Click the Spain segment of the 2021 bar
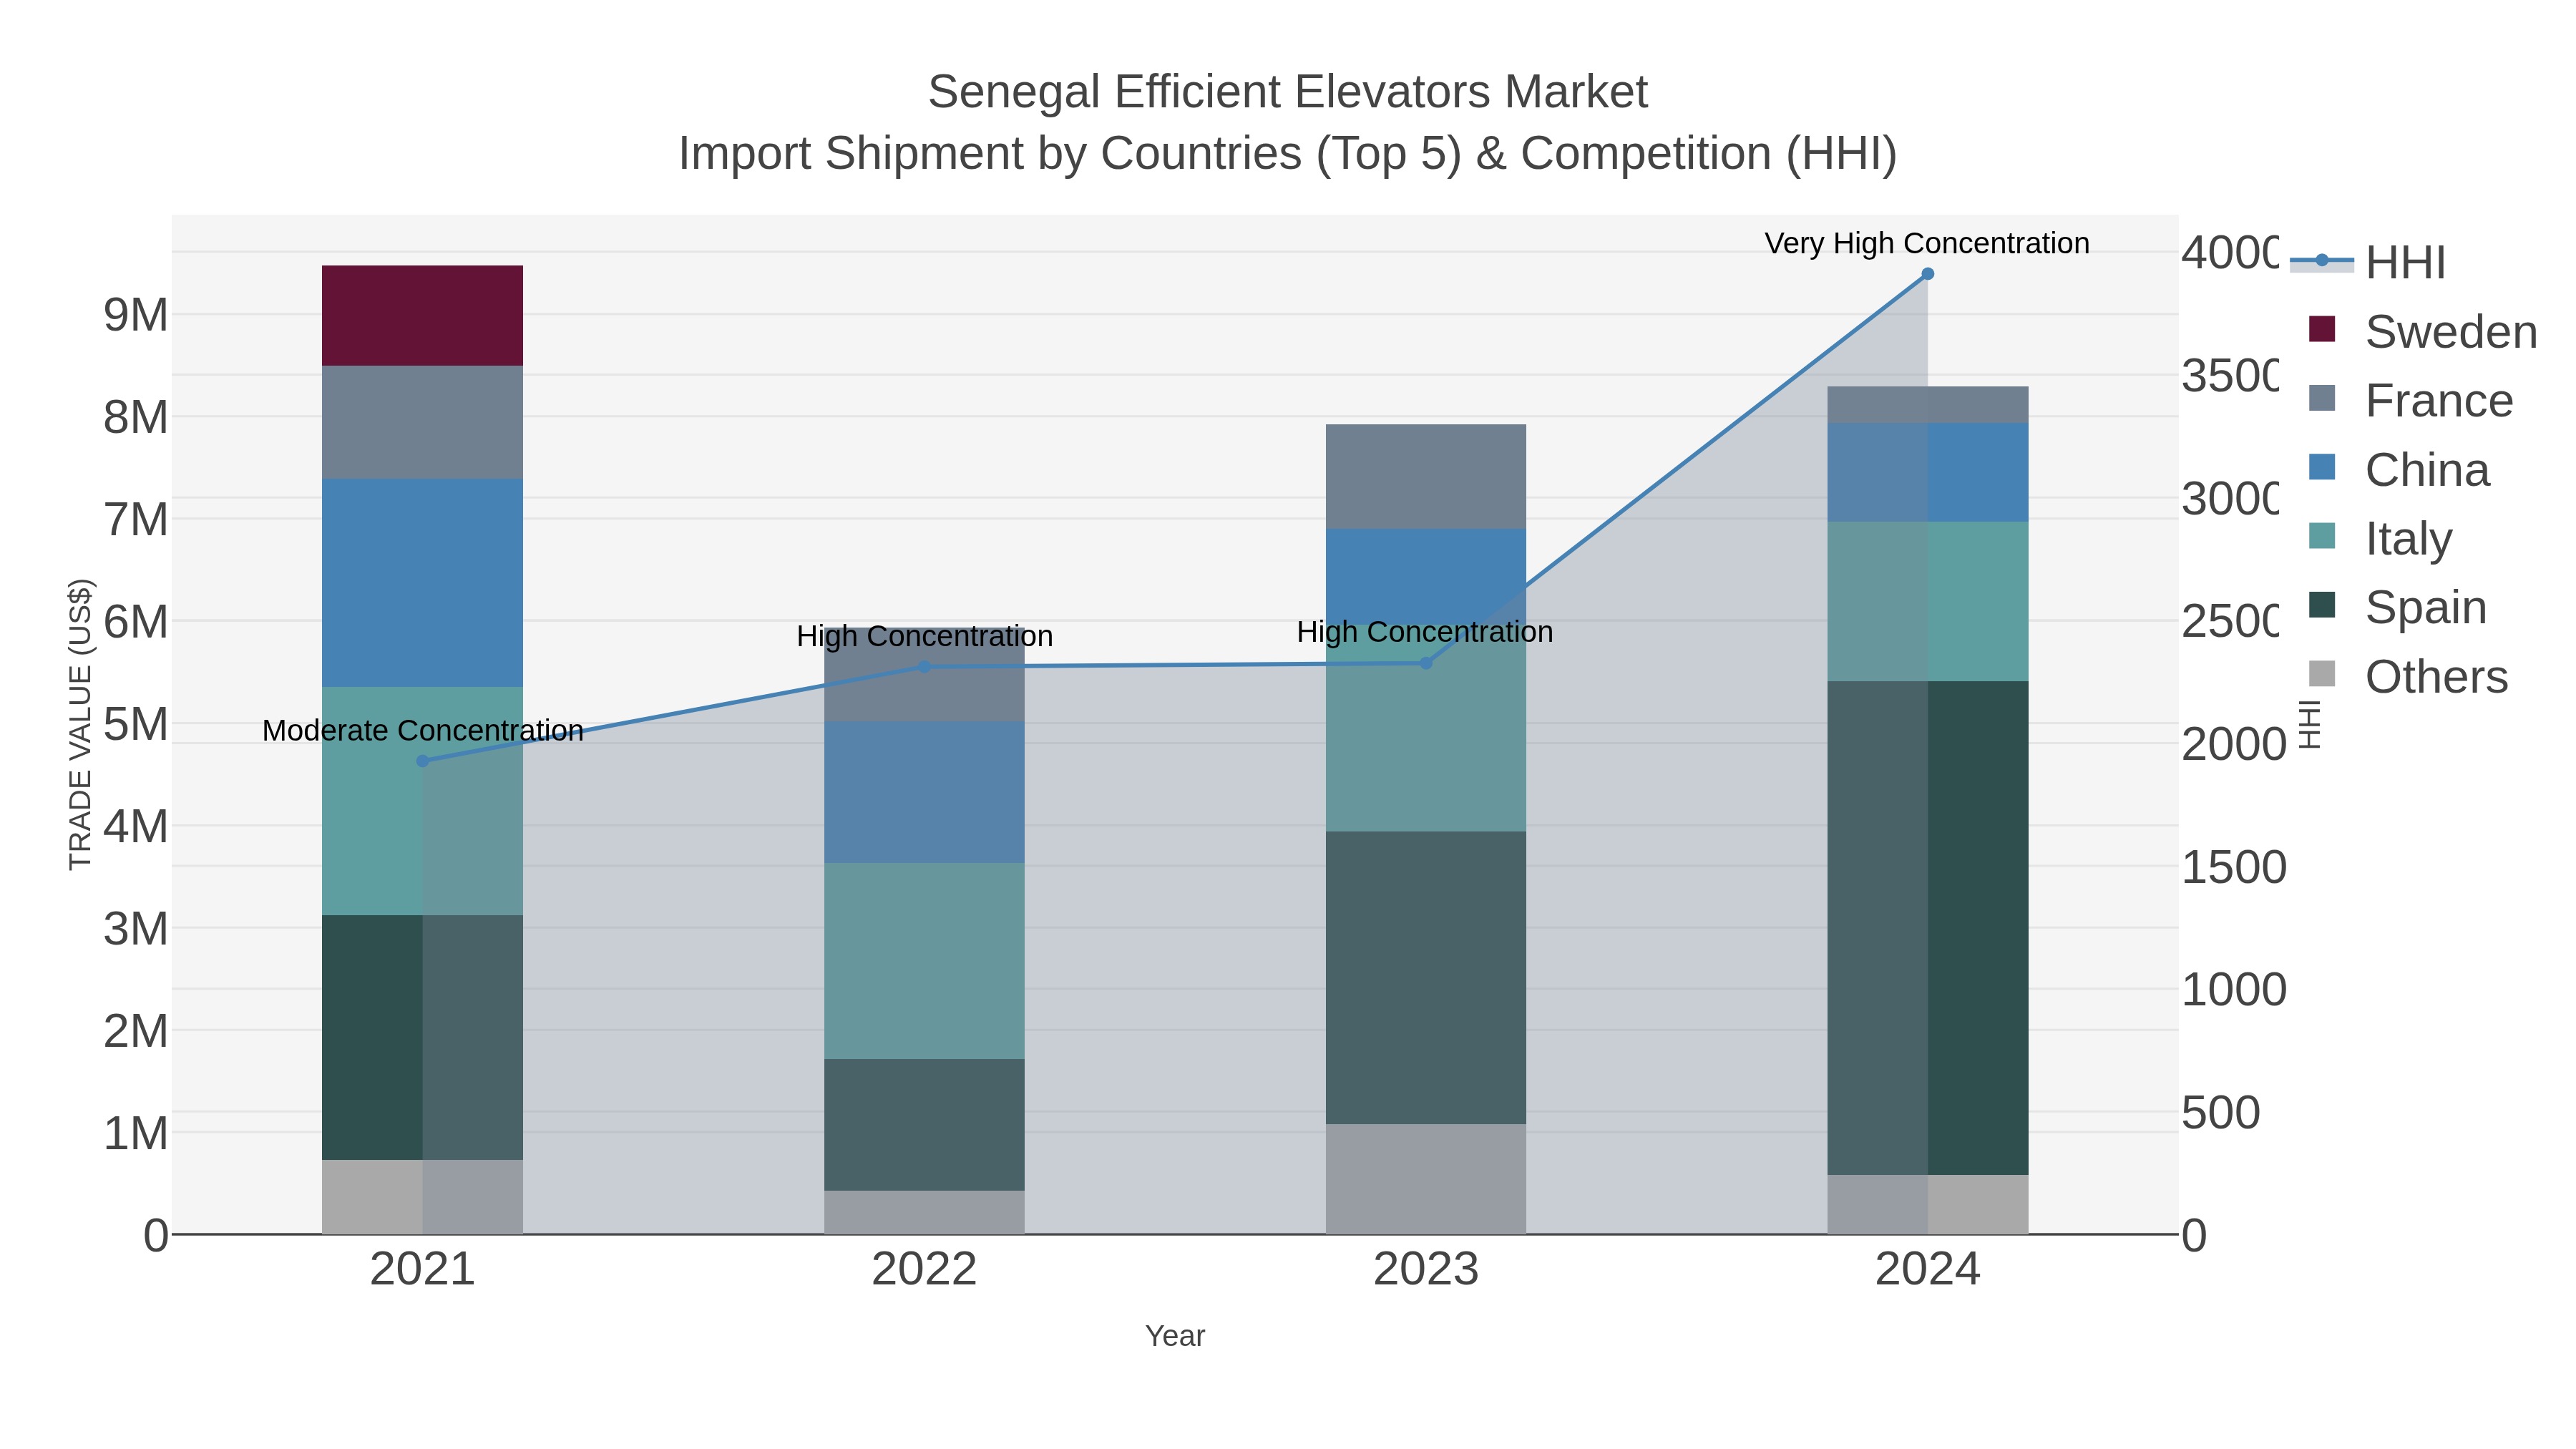The width and height of the screenshot is (2576, 1449). tap(422, 1037)
